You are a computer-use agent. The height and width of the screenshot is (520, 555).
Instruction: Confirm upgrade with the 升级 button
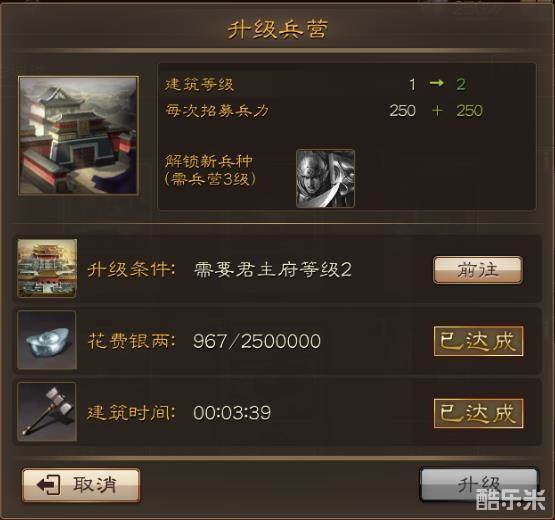pos(479,485)
